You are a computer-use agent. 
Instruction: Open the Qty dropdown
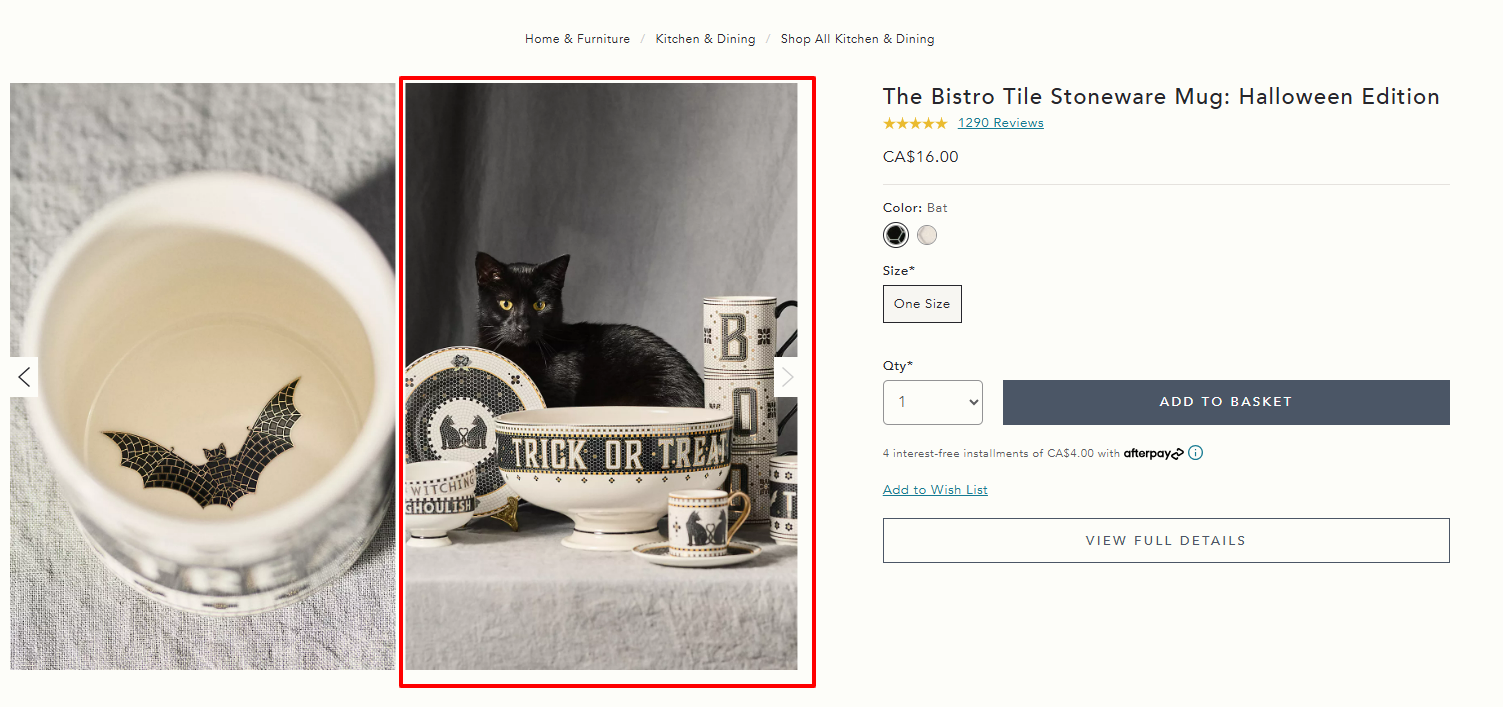coord(932,401)
